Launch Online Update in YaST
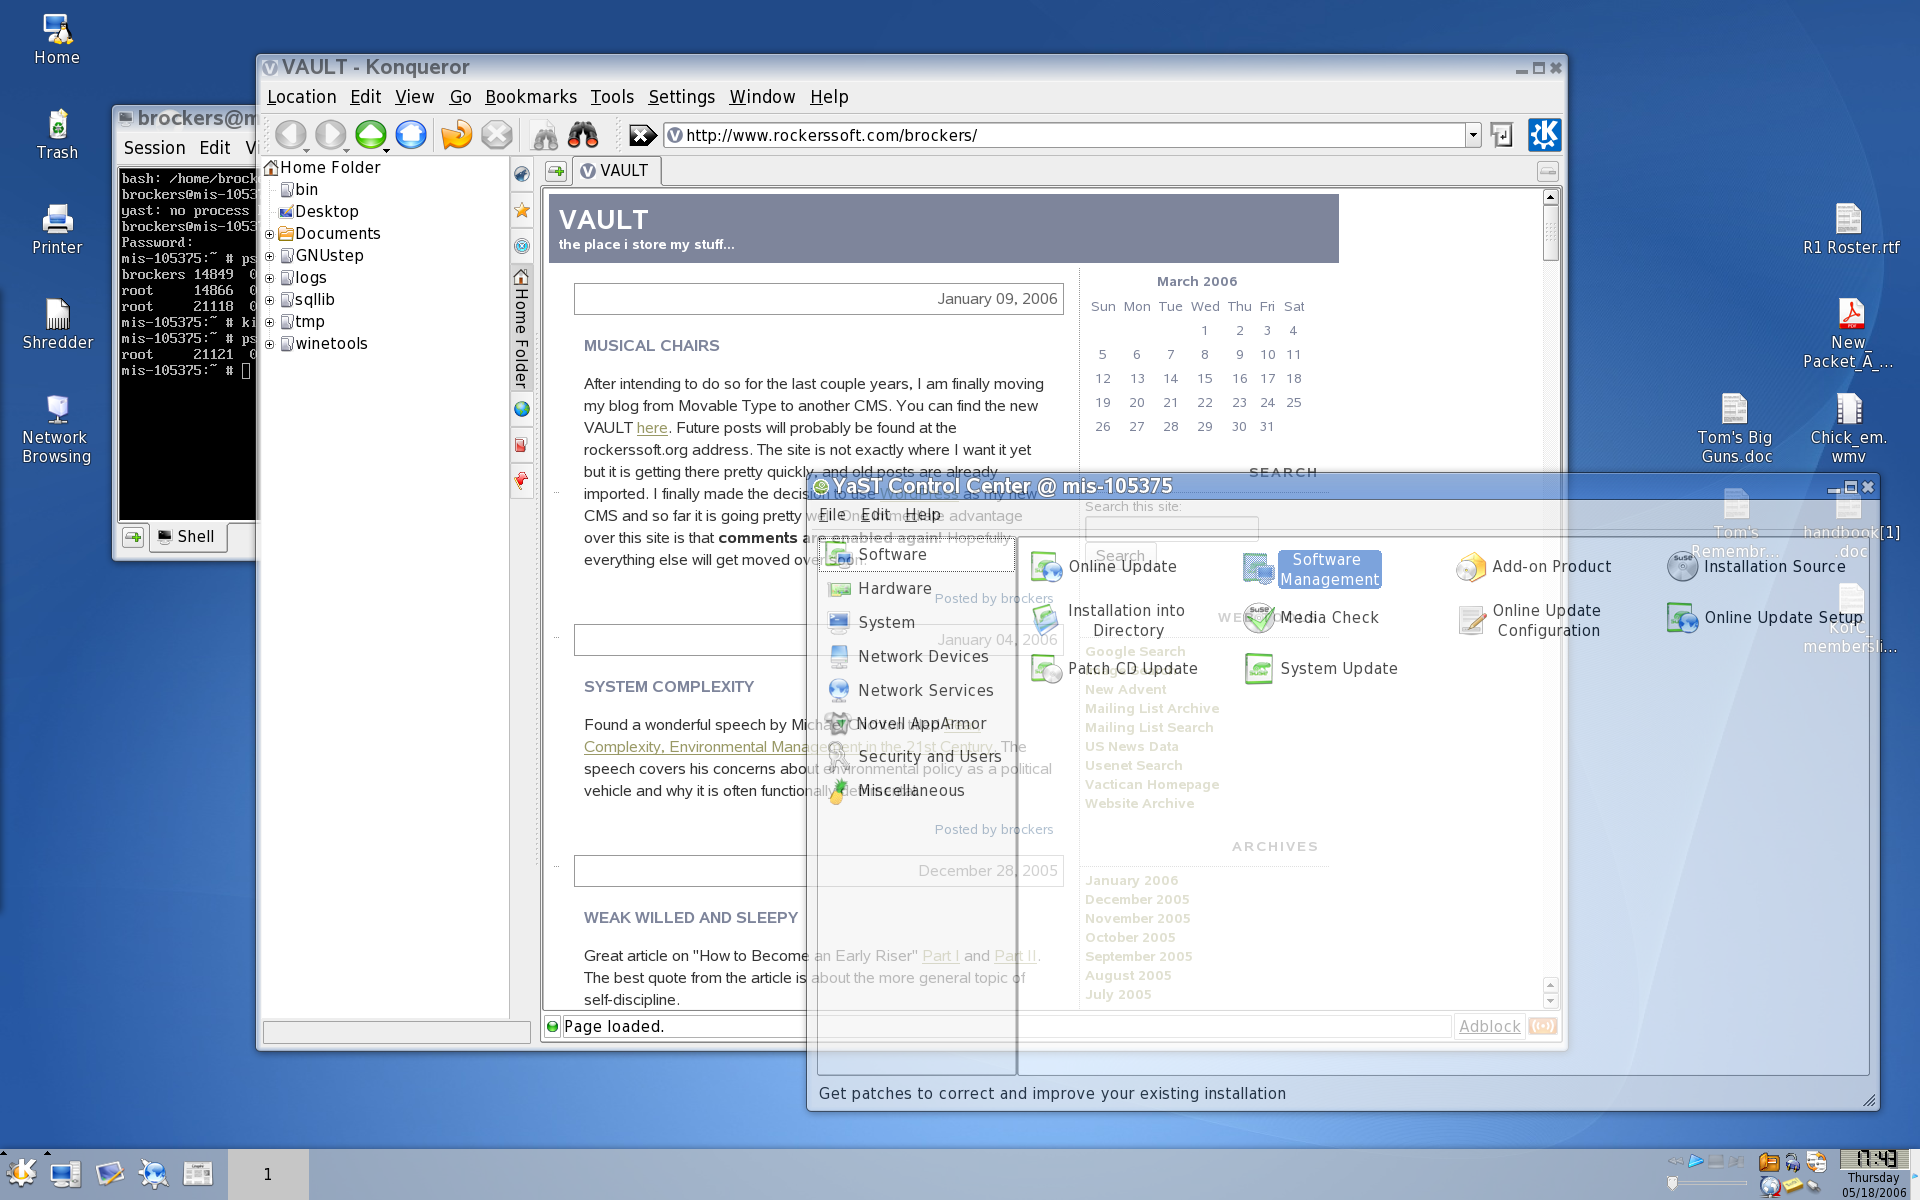Viewport: 1920px width, 1200px height. (1104, 566)
